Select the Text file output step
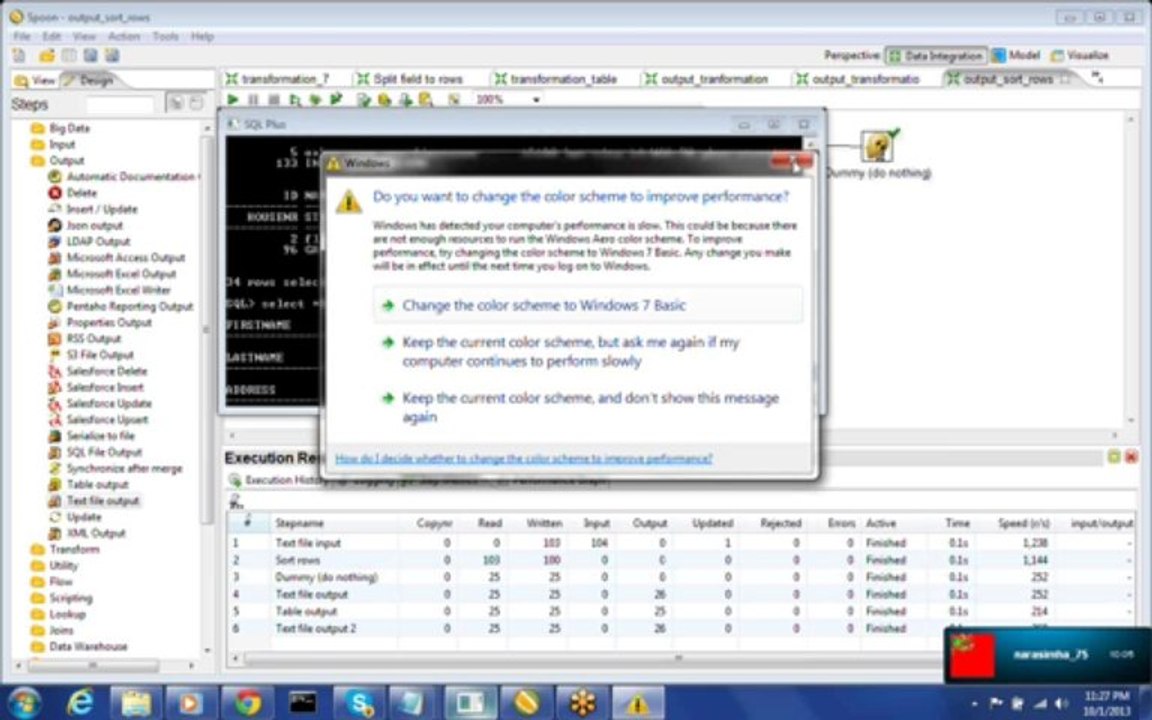 coord(102,500)
